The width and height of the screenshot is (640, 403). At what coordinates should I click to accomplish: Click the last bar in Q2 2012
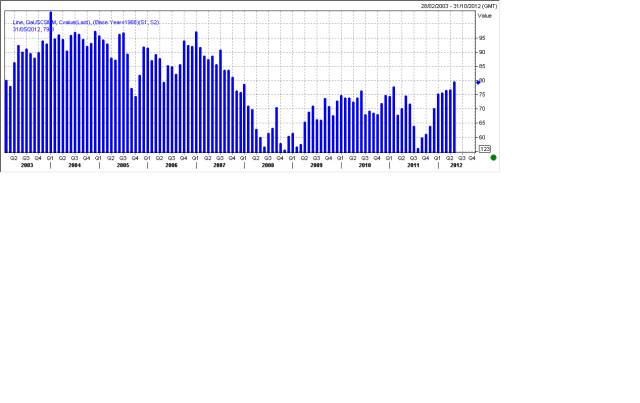(x=454, y=117)
